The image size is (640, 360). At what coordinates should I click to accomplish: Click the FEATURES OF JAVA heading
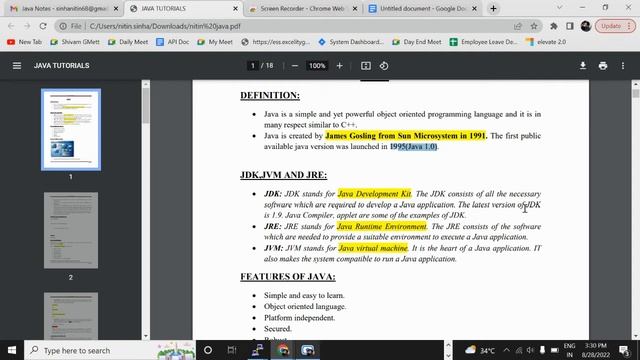coord(288,277)
